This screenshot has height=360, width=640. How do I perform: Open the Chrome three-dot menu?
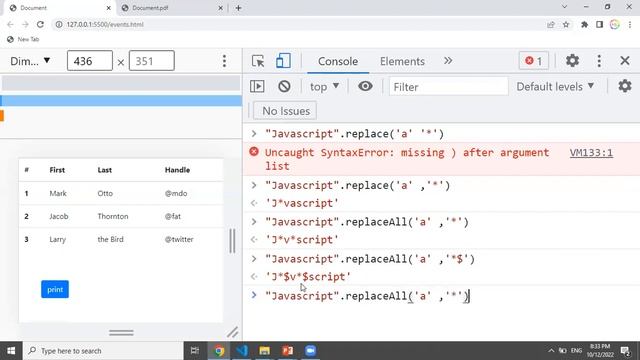[x=630, y=24]
